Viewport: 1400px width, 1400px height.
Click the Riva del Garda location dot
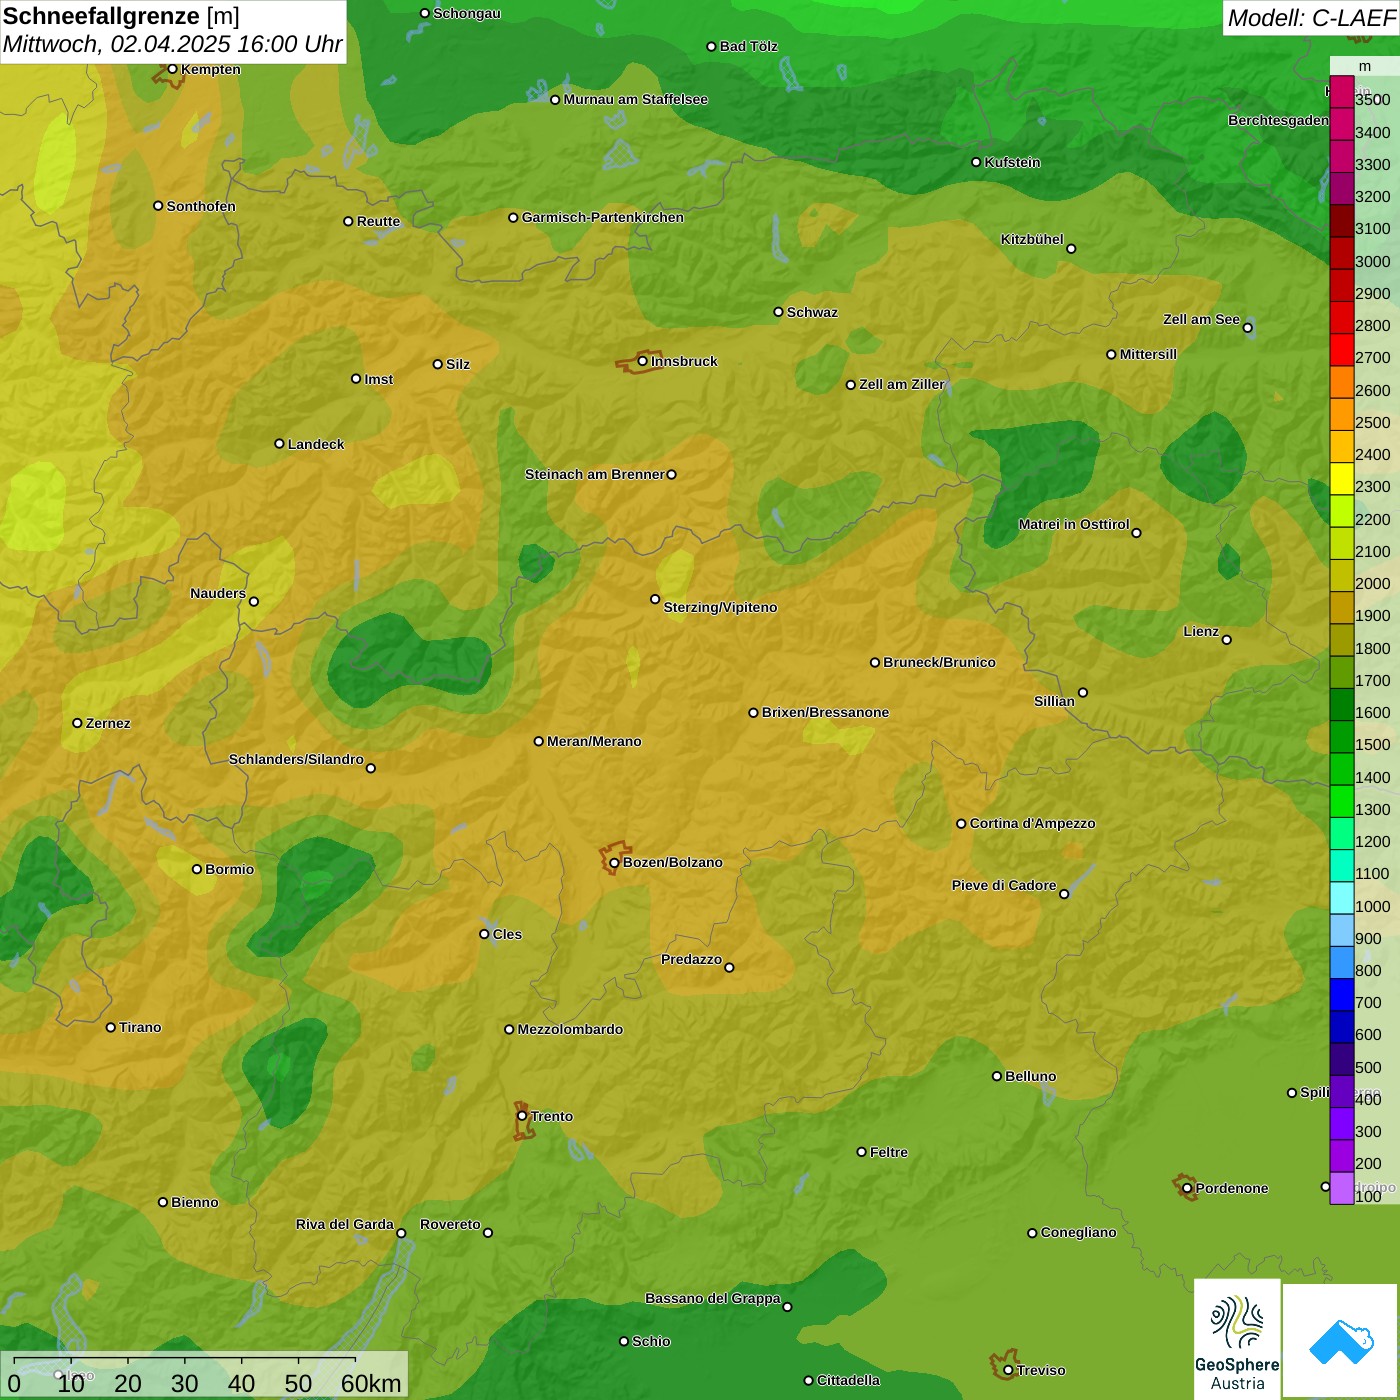[401, 1233]
